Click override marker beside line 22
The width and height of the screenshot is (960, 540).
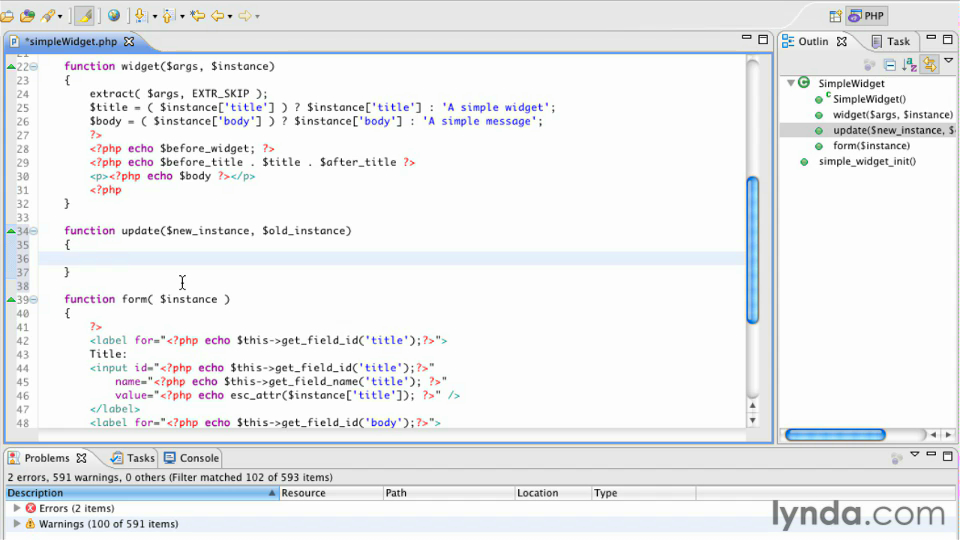point(10,67)
